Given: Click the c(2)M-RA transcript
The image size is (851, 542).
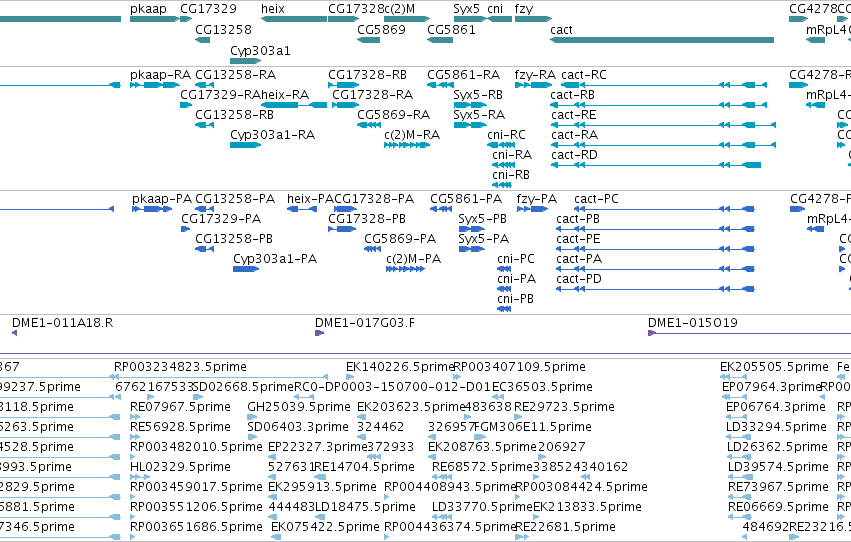Looking at the screenshot, I should coord(407,145).
